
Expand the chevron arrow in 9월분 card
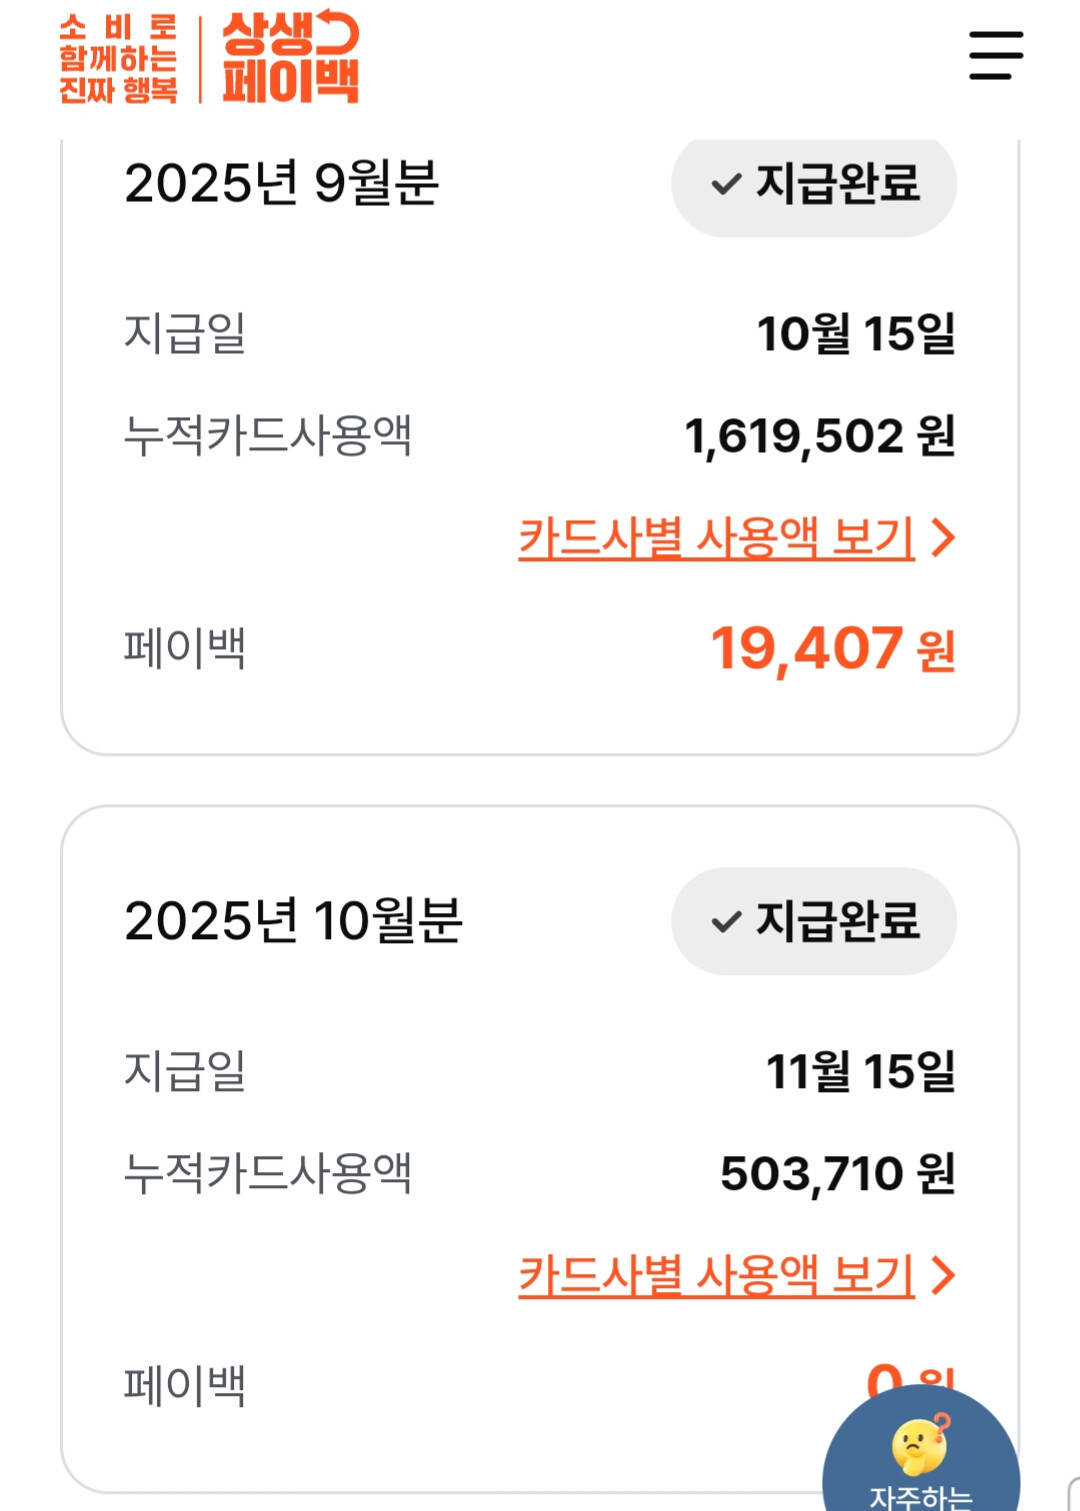click(x=943, y=538)
